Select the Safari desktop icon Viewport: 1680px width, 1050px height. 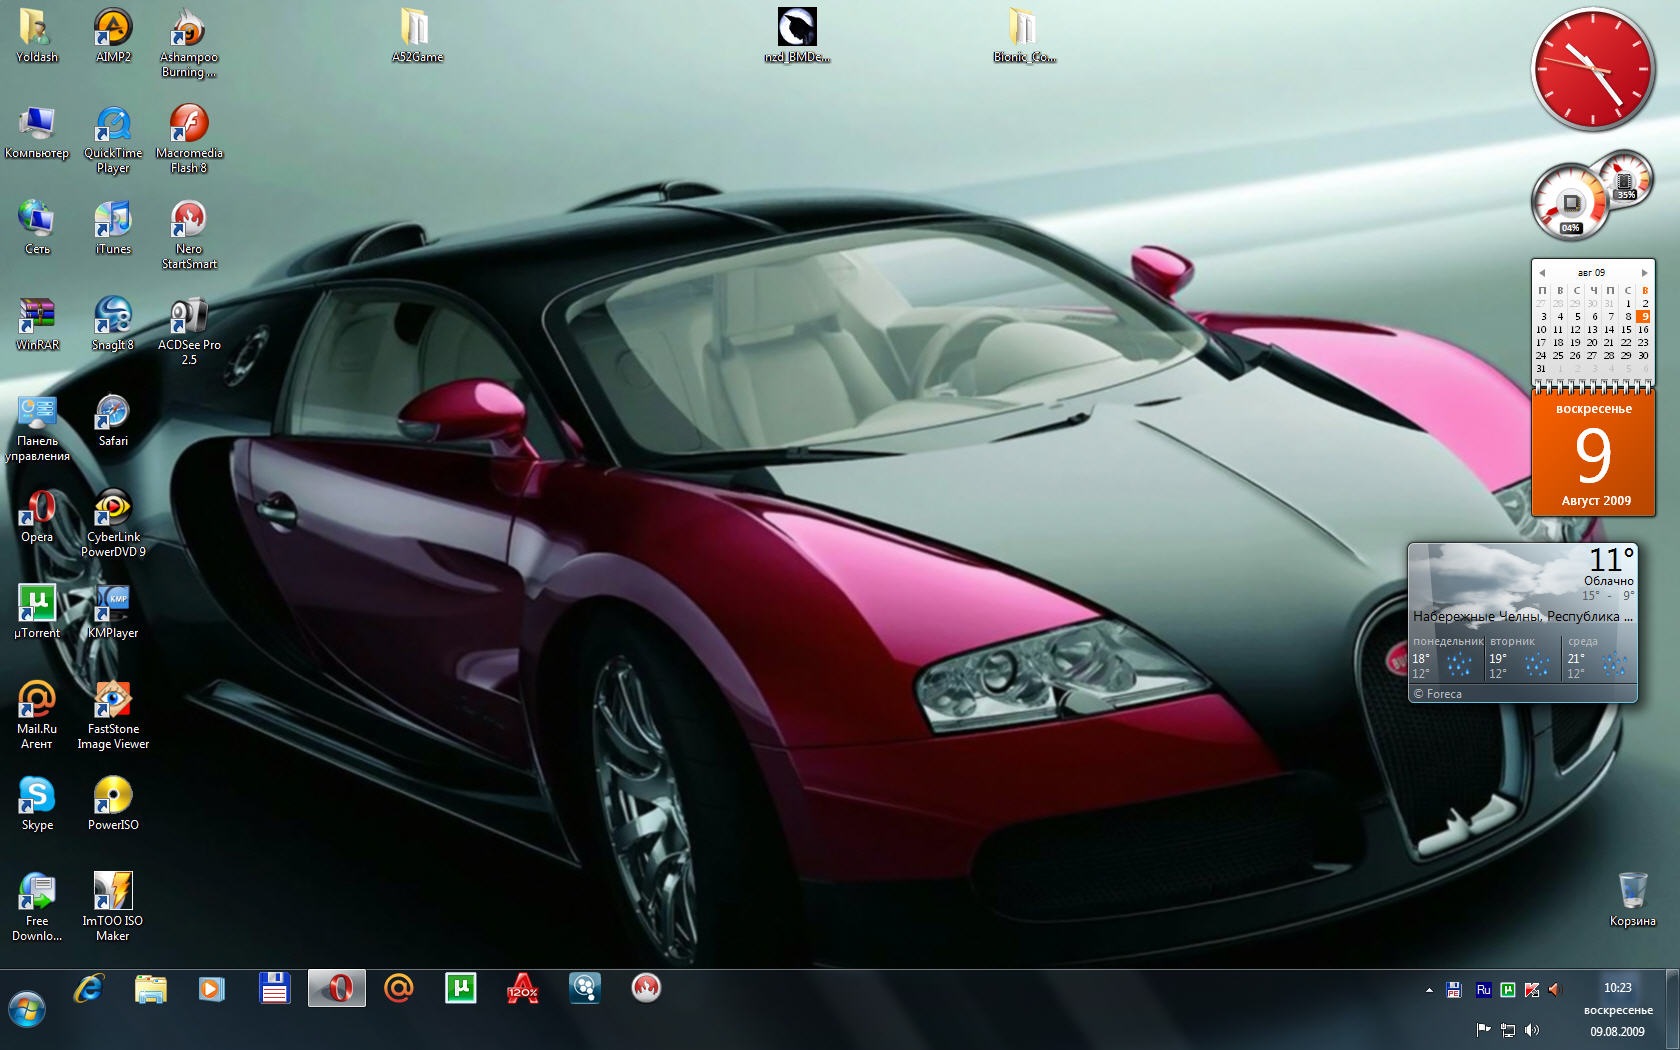click(113, 413)
